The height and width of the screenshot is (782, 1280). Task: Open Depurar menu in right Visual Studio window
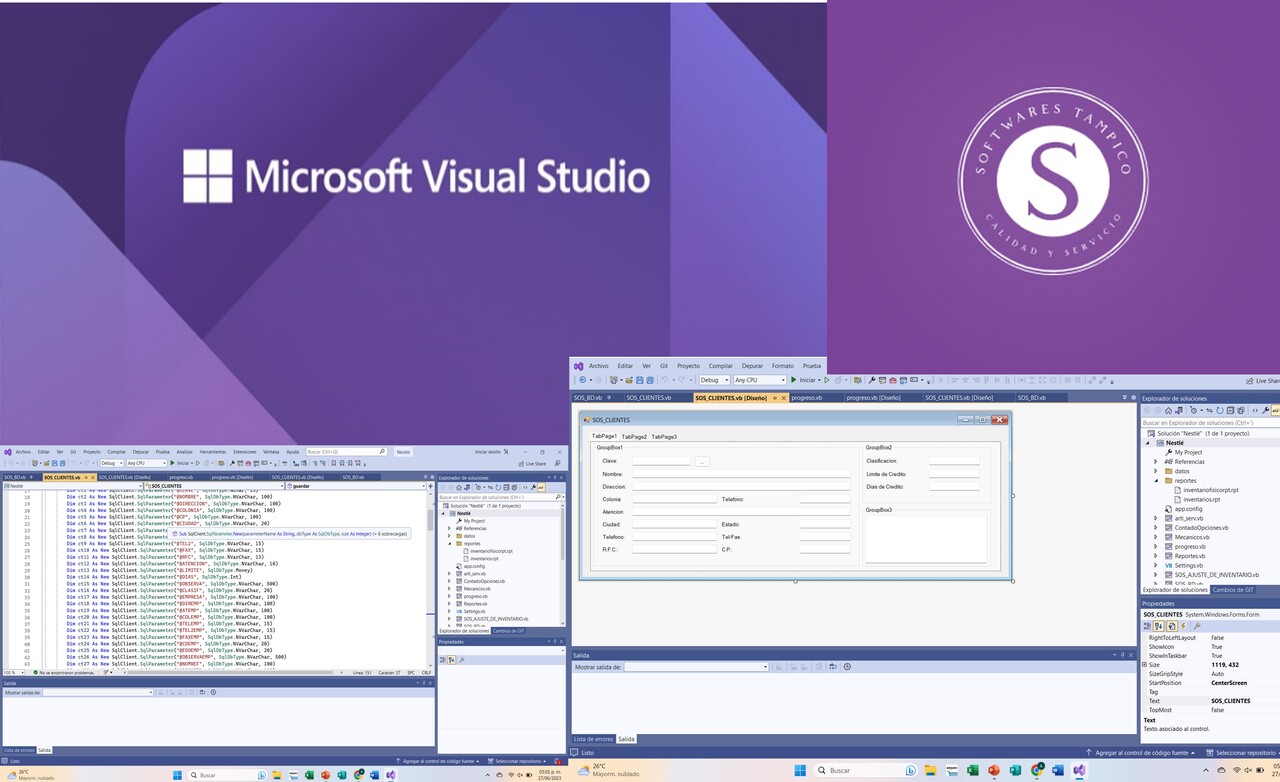click(752, 366)
